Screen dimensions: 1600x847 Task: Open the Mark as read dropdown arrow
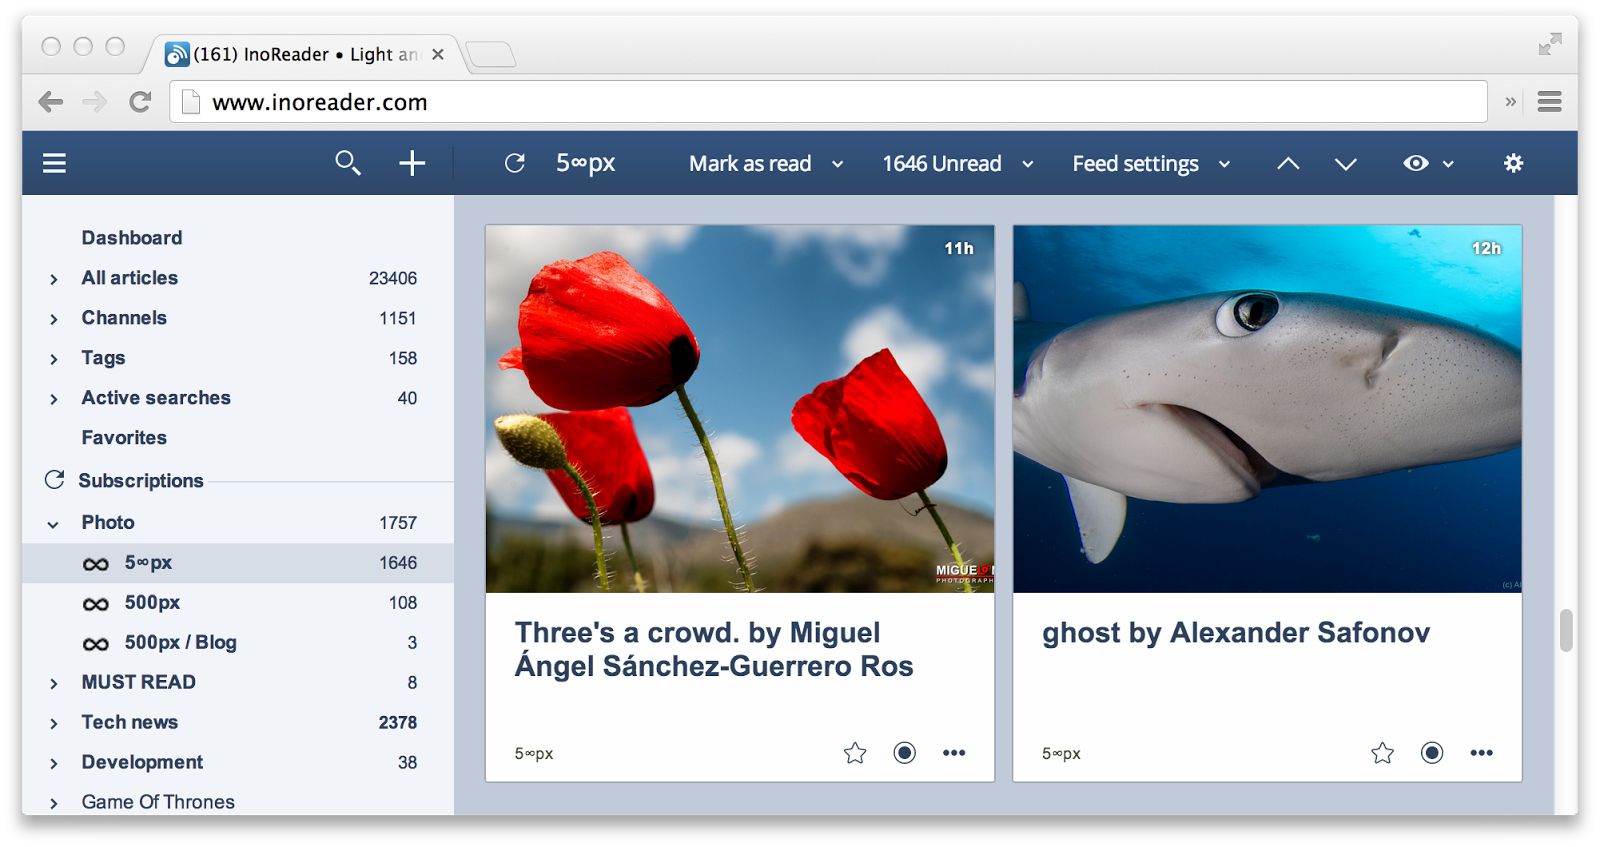point(838,164)
